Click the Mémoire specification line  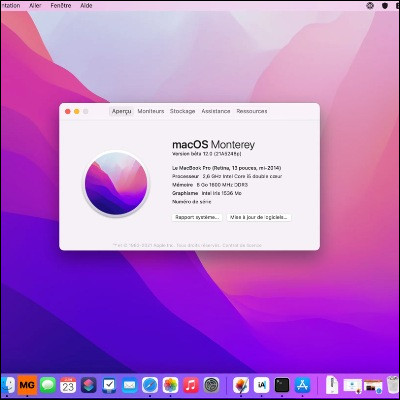(210, 185)
